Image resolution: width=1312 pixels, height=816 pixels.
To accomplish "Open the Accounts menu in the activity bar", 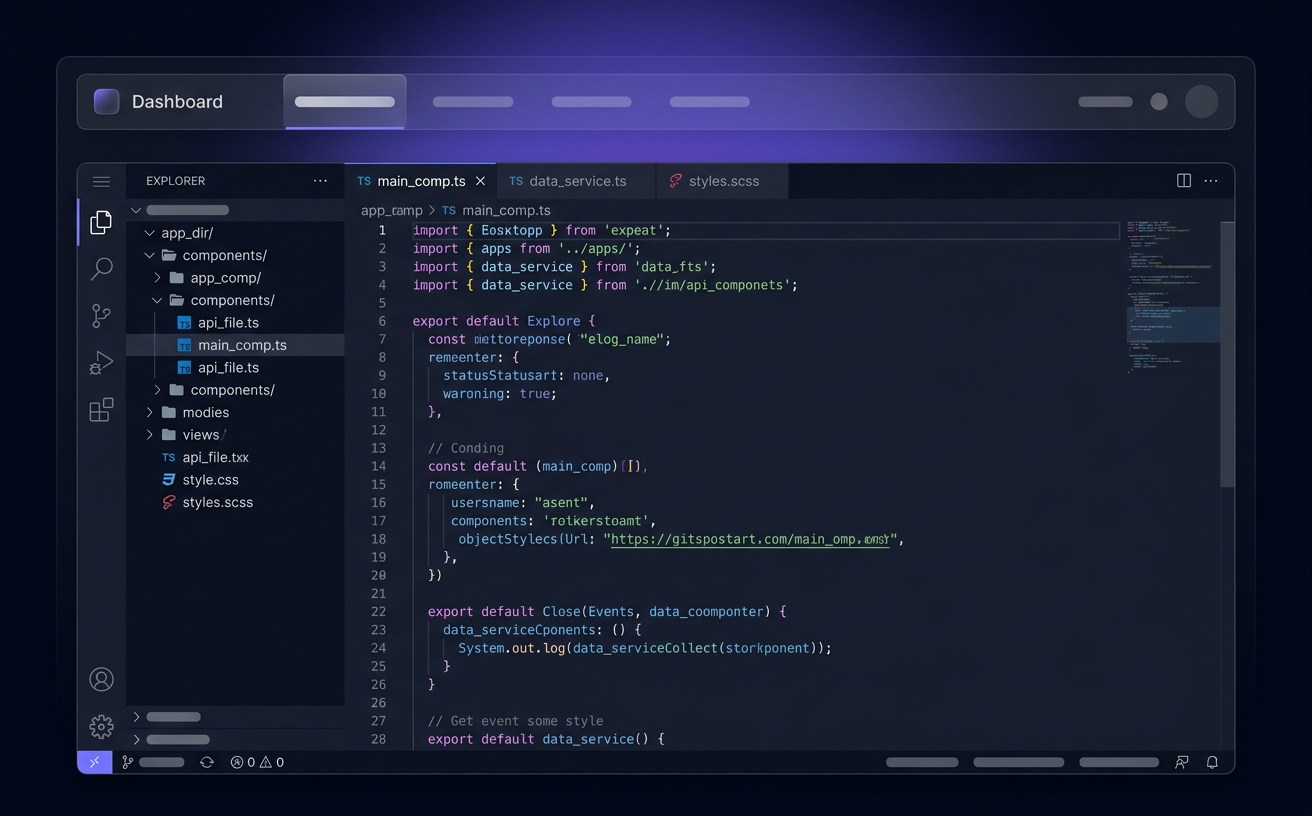I will (101, 679).
